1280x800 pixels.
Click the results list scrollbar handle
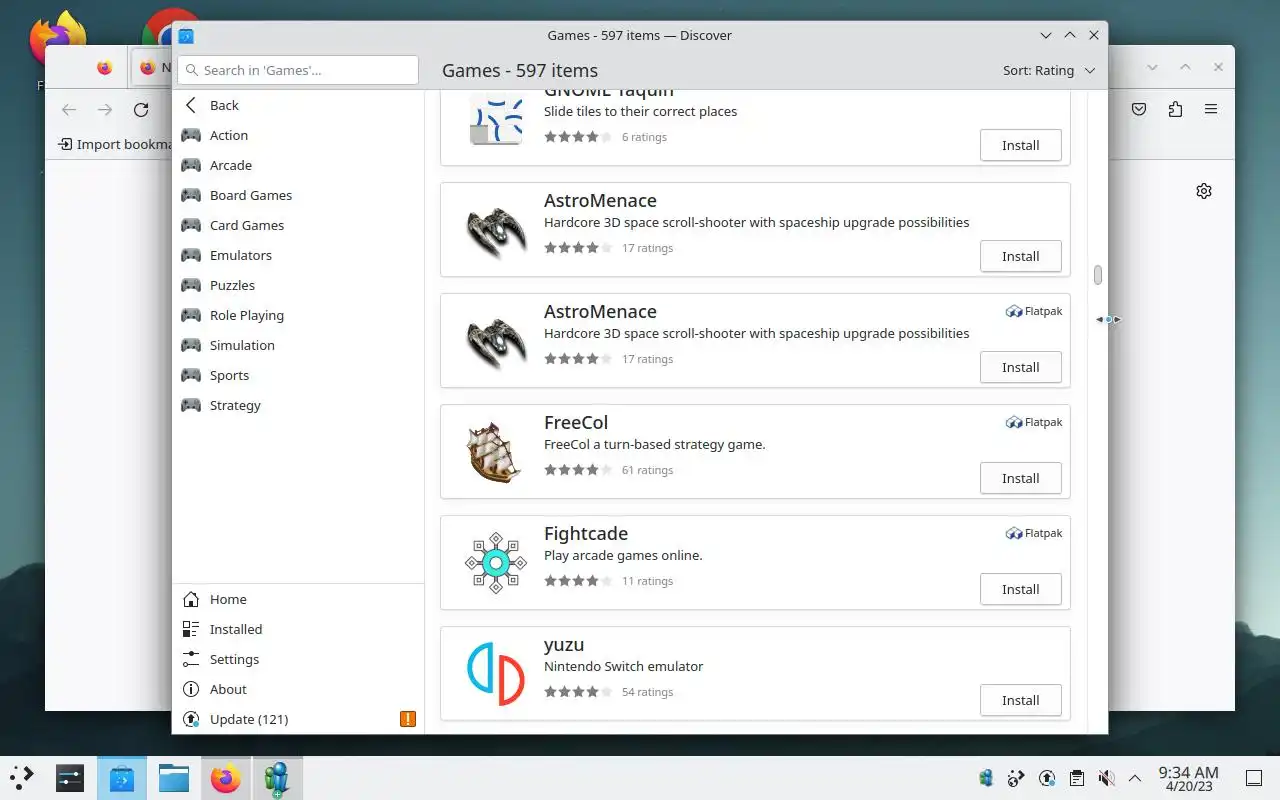click(x=1098, y=274)
